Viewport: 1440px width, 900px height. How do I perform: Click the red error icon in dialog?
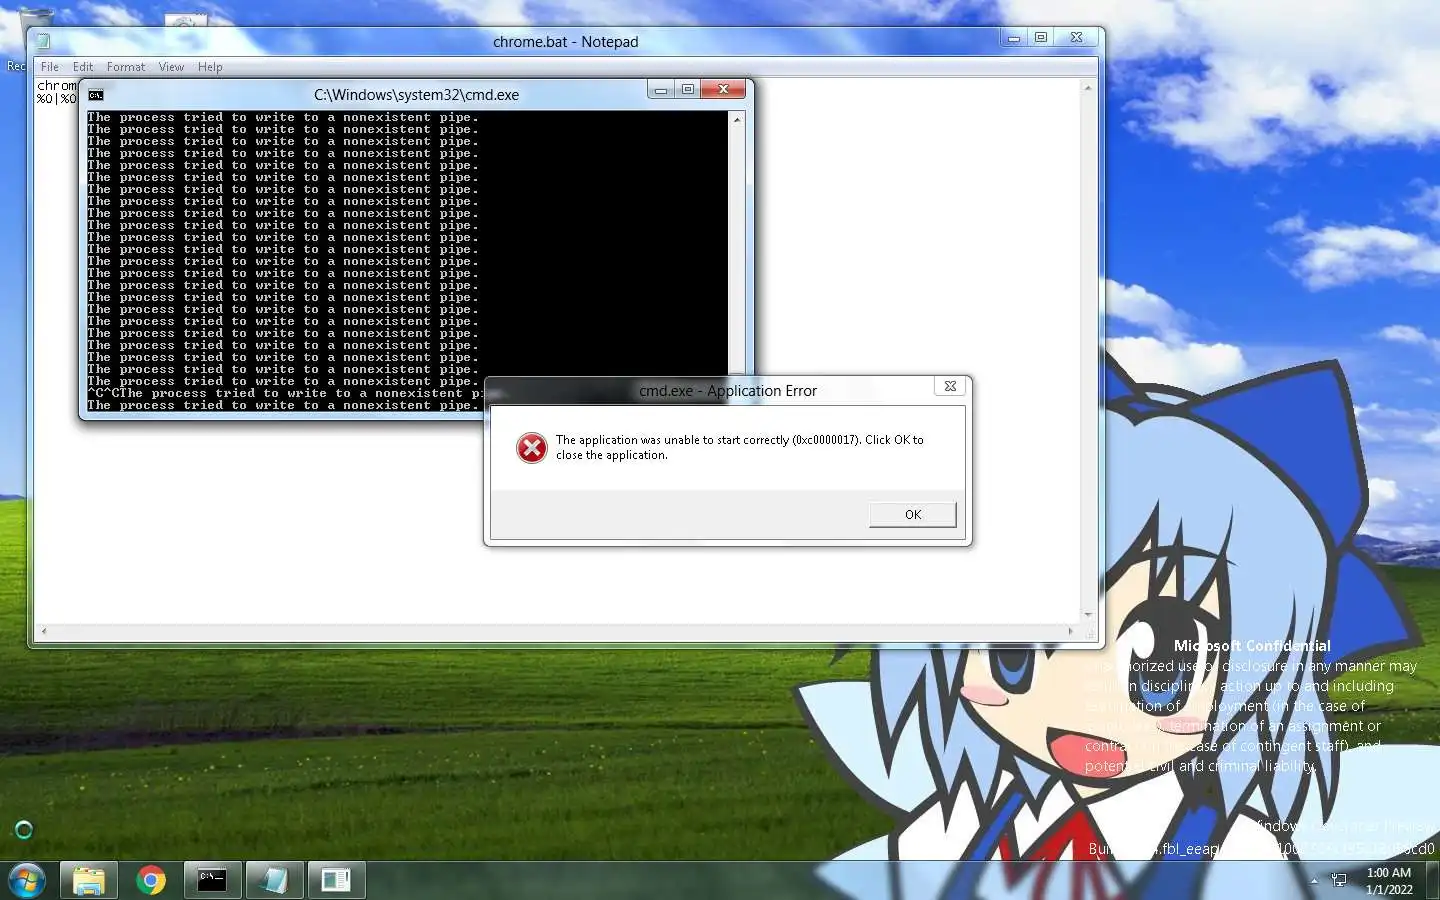point(531,447)
